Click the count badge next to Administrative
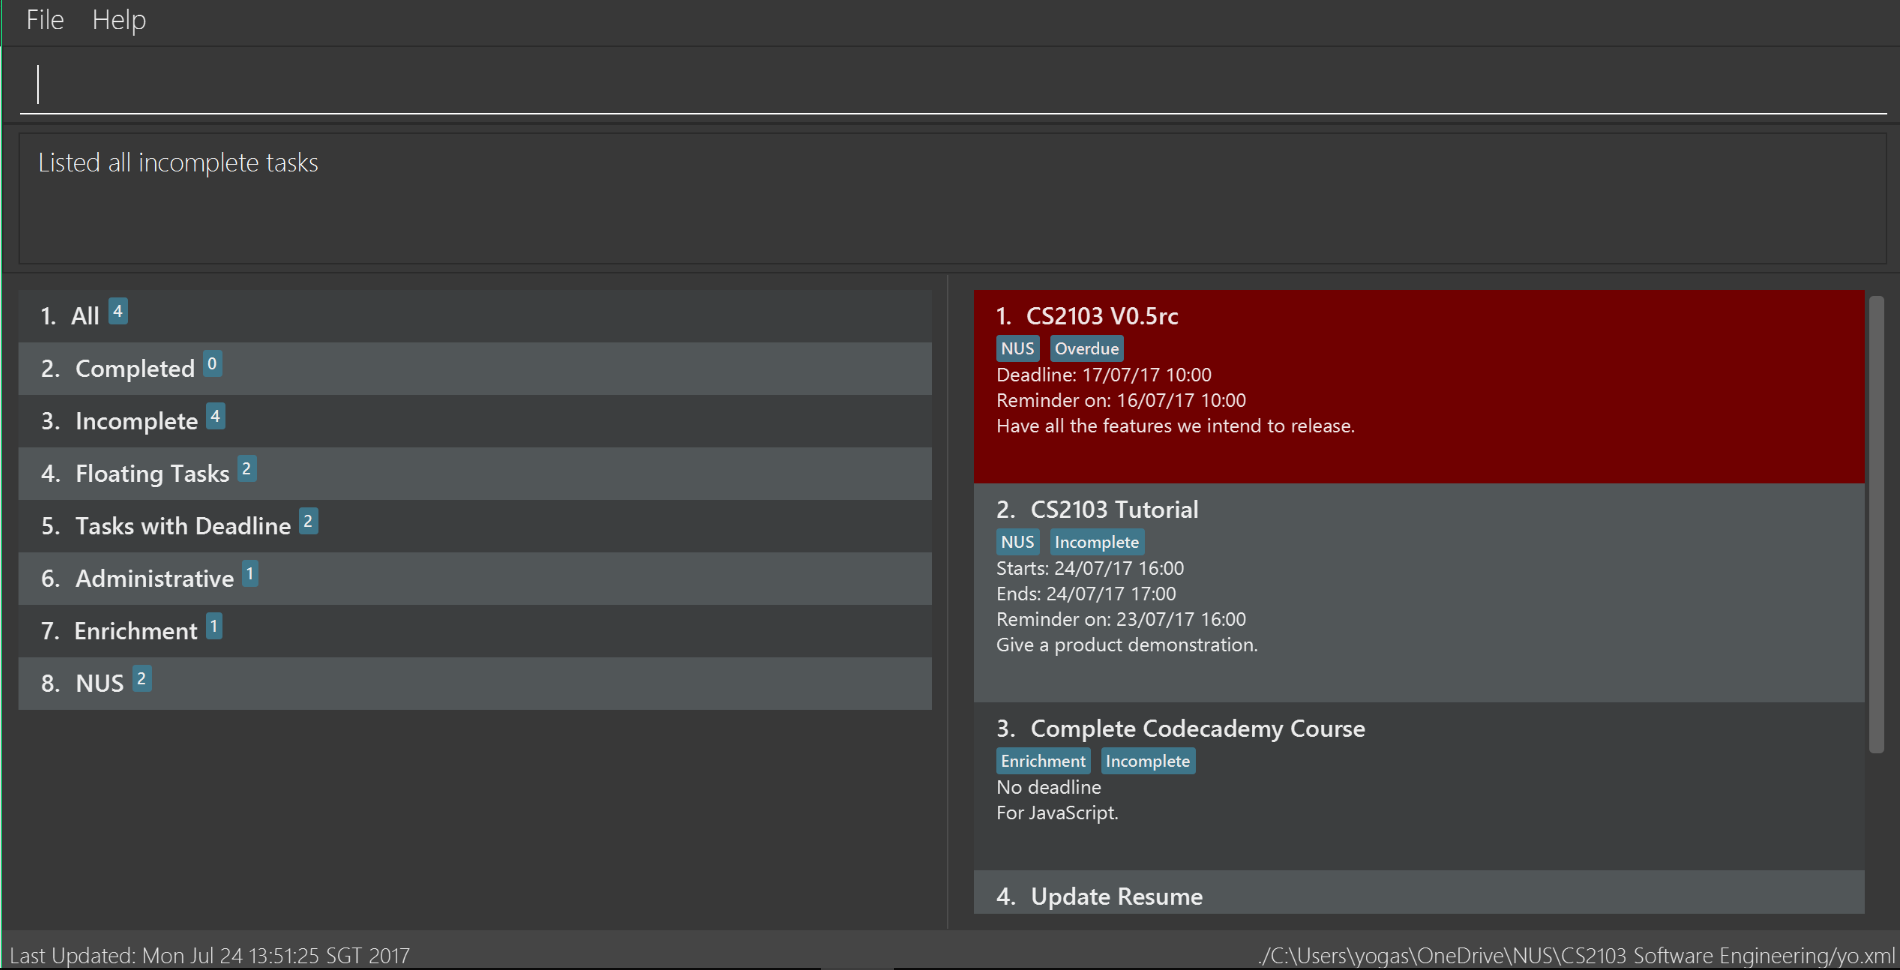The image size is (1900, 970). (x=250, y=574)
